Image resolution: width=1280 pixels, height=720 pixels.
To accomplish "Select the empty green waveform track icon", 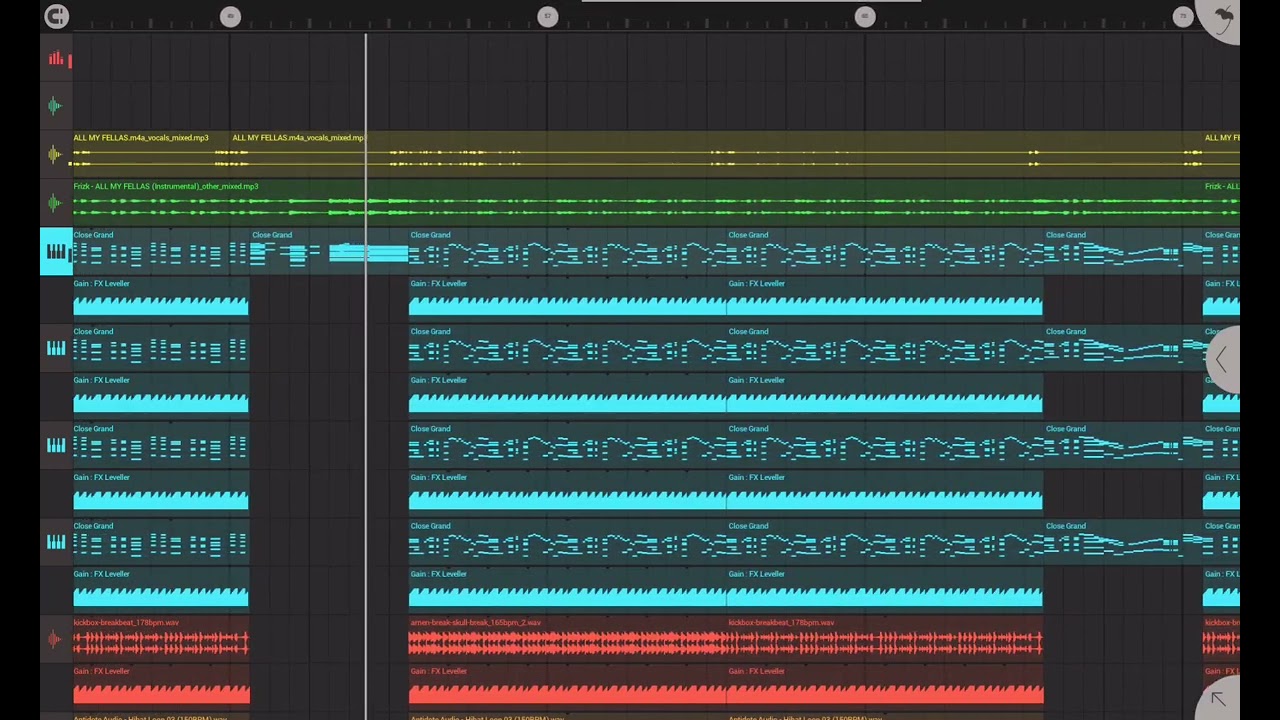I will tap(55, 105).
